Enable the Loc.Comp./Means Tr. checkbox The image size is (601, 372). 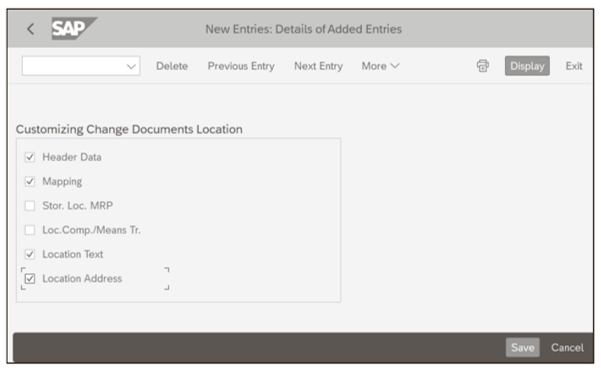pos(30,230)
